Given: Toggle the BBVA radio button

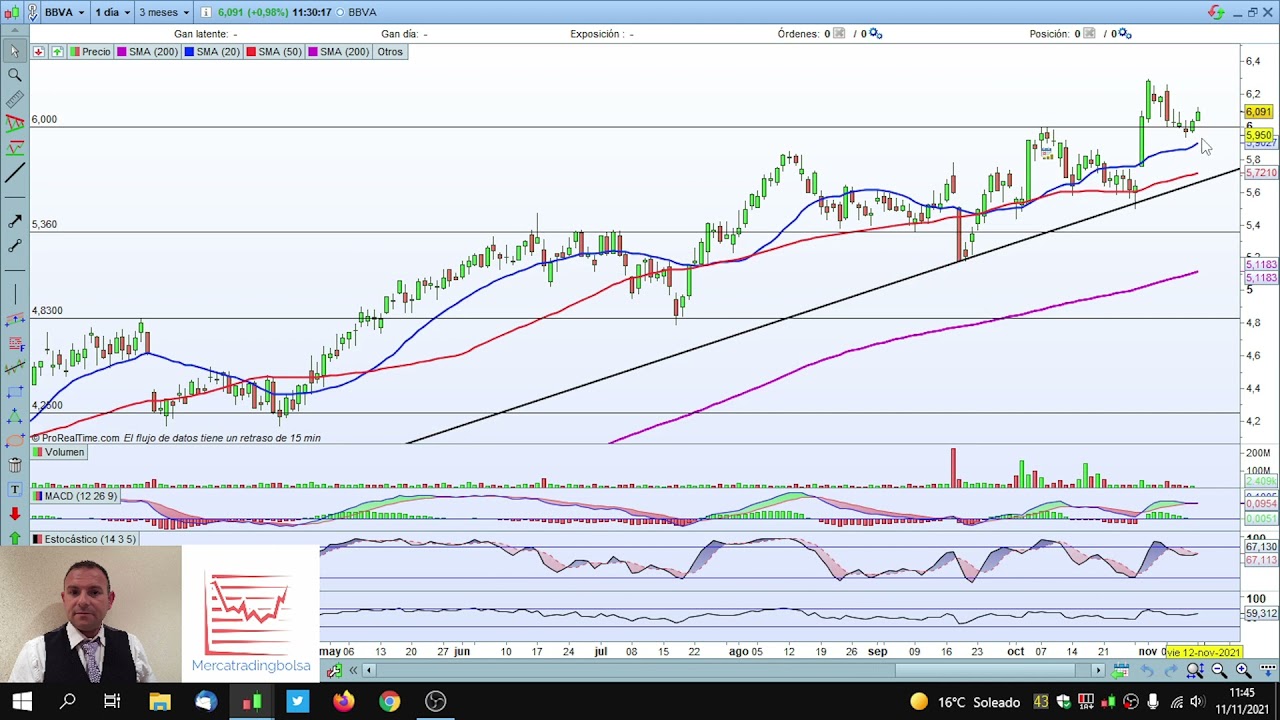Looking at the screenshot, I should click(340, 12).
